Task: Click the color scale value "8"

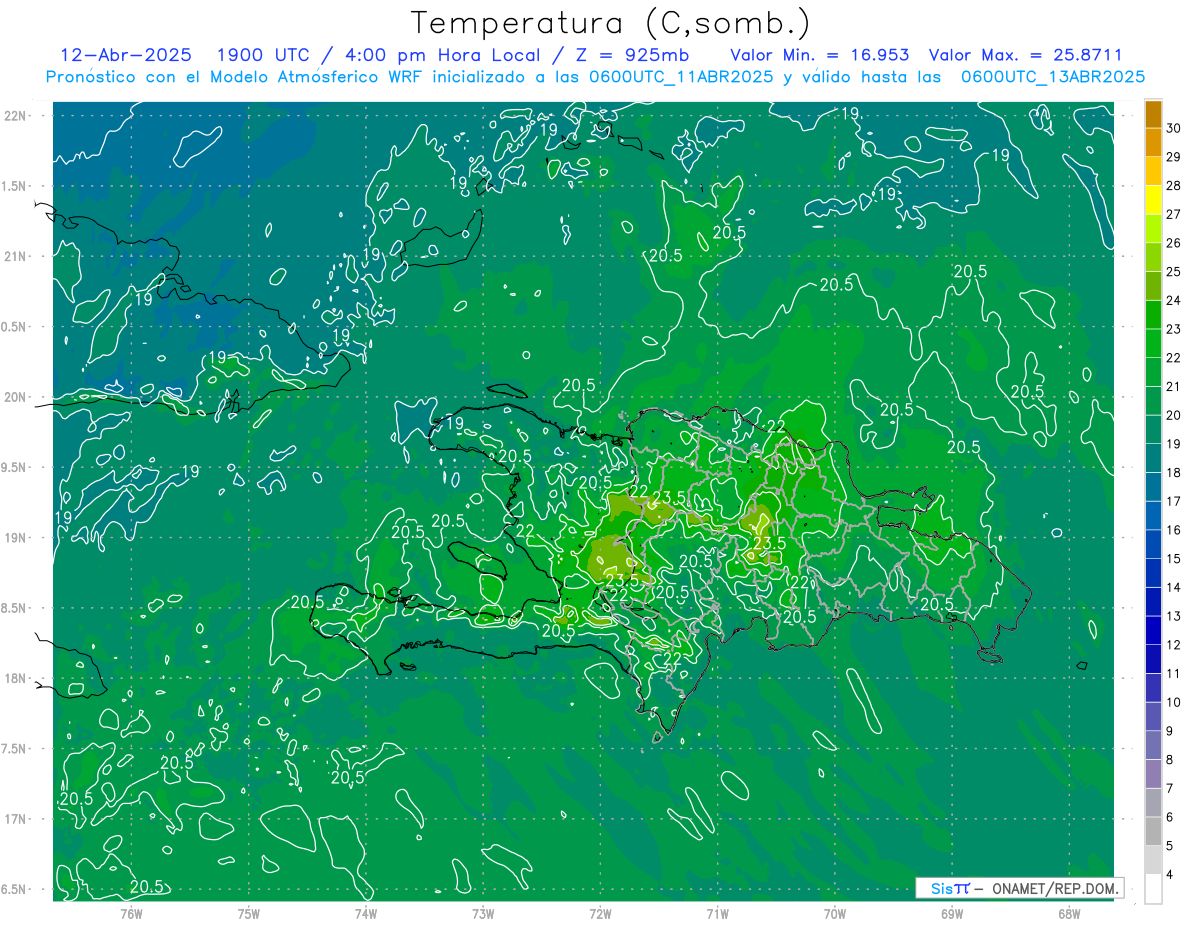Action: point(1171,760)
